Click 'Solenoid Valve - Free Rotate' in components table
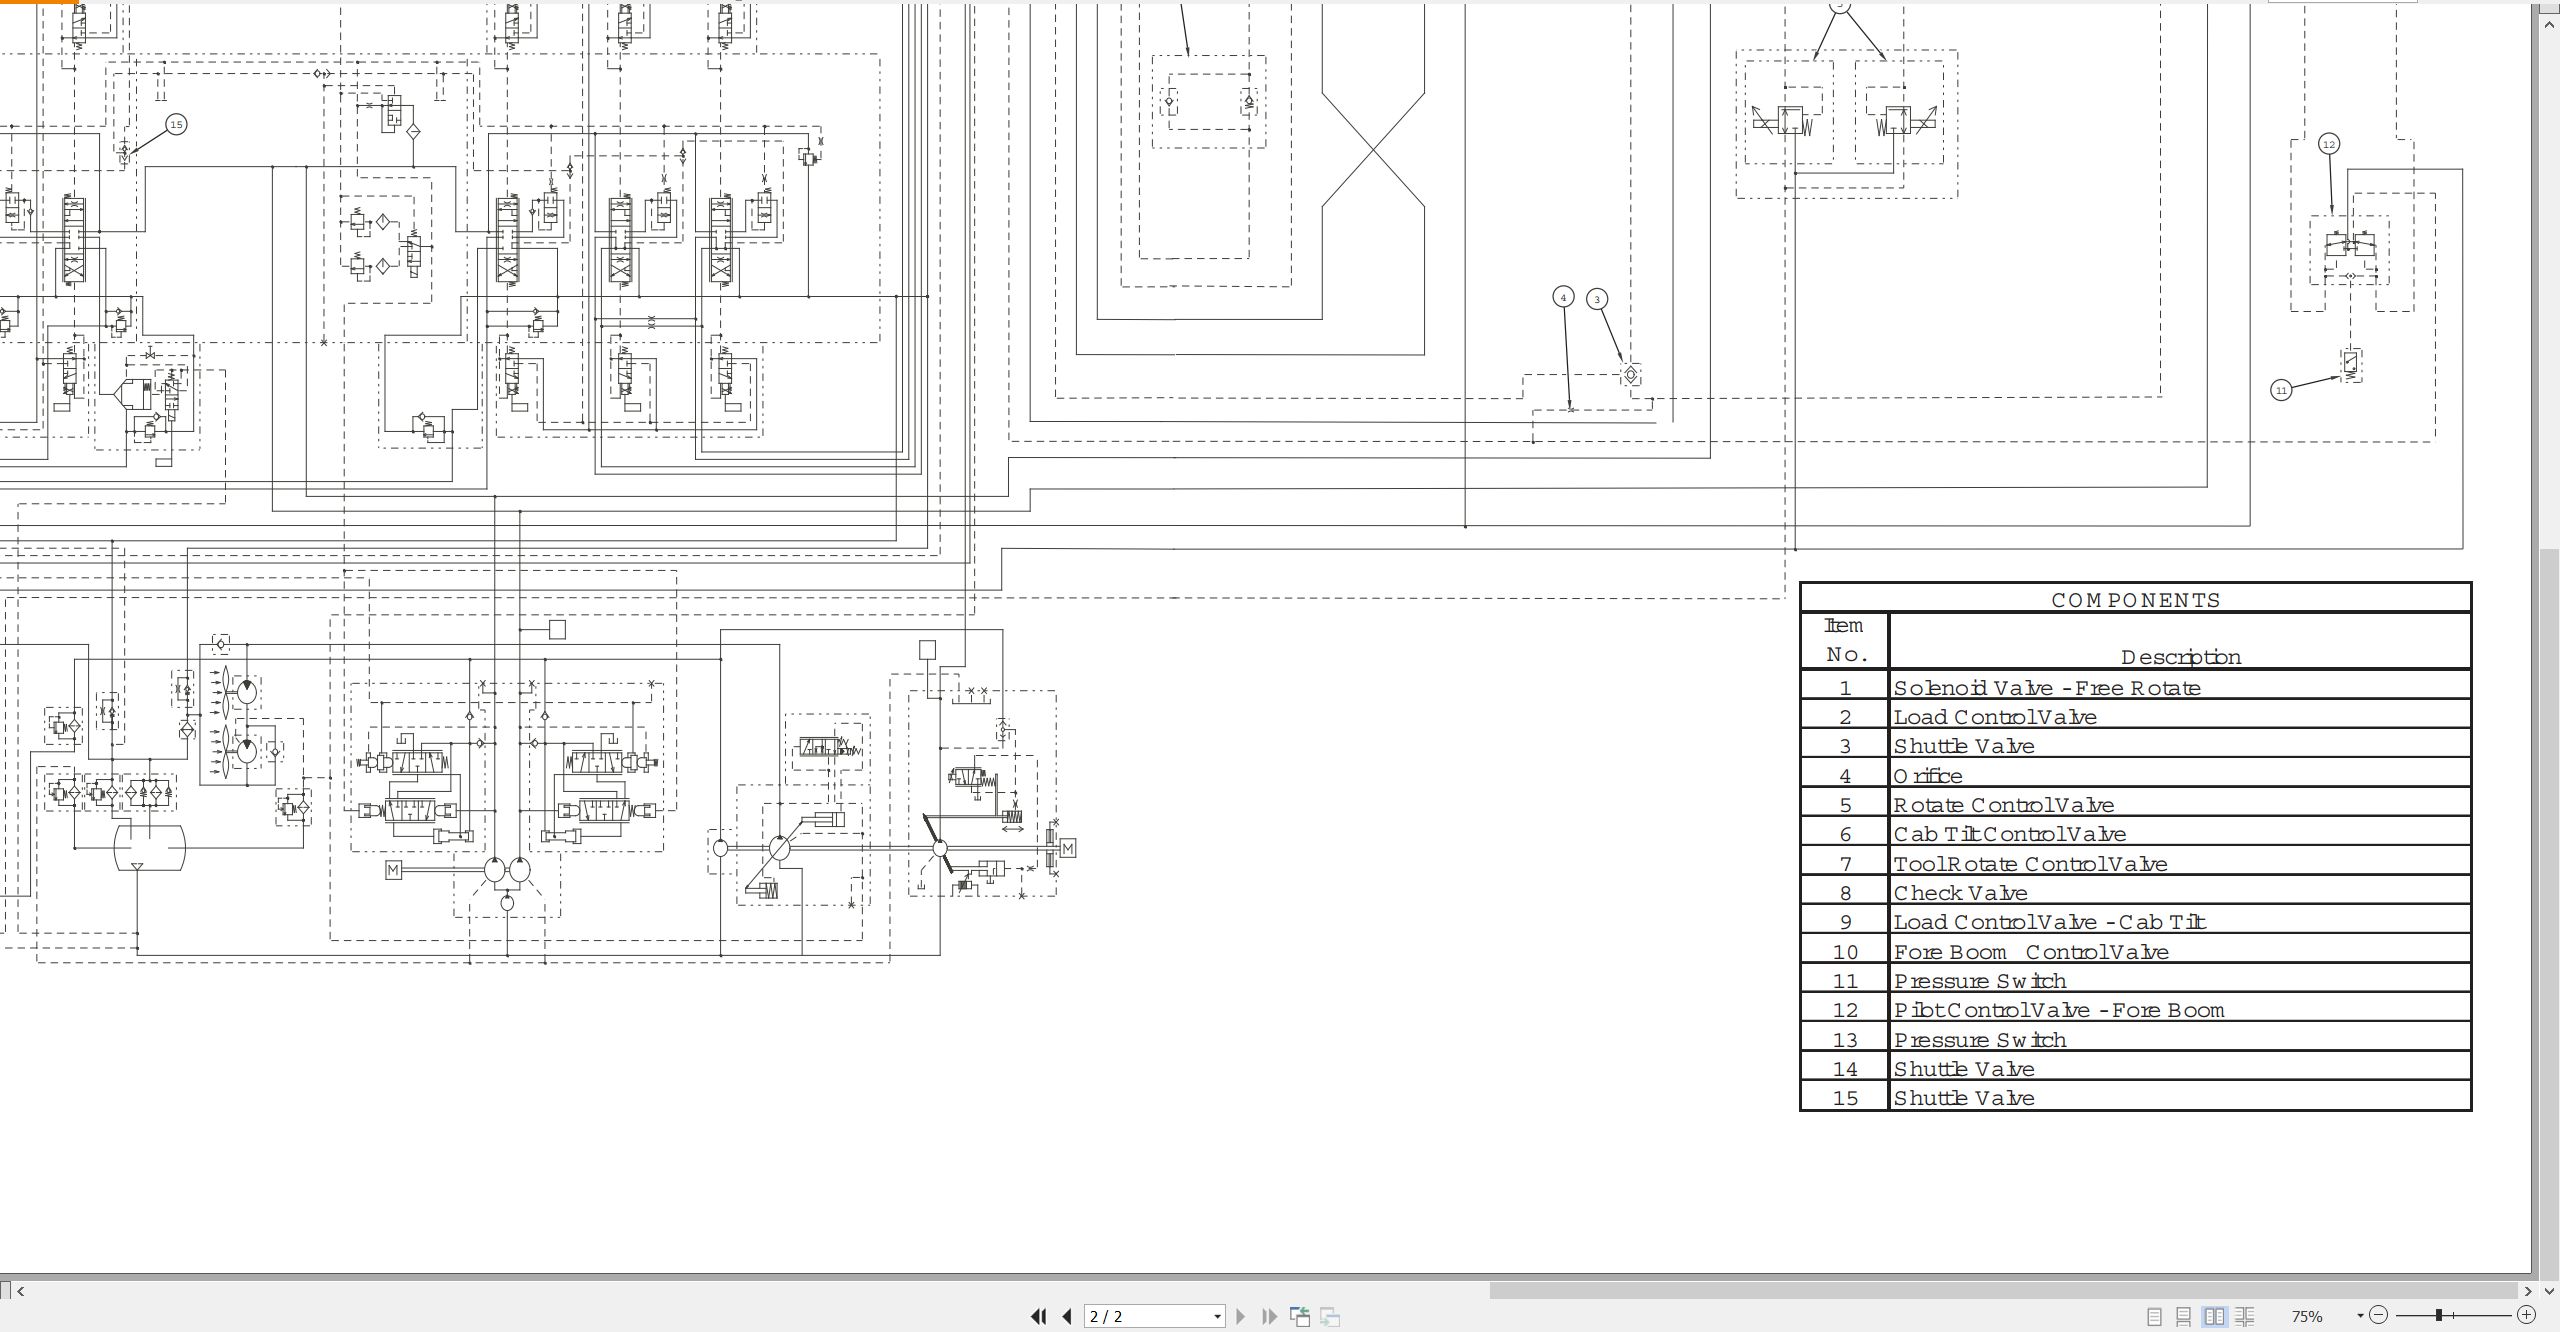Screen dimensions: 2560x1332 coord(2046,688)
